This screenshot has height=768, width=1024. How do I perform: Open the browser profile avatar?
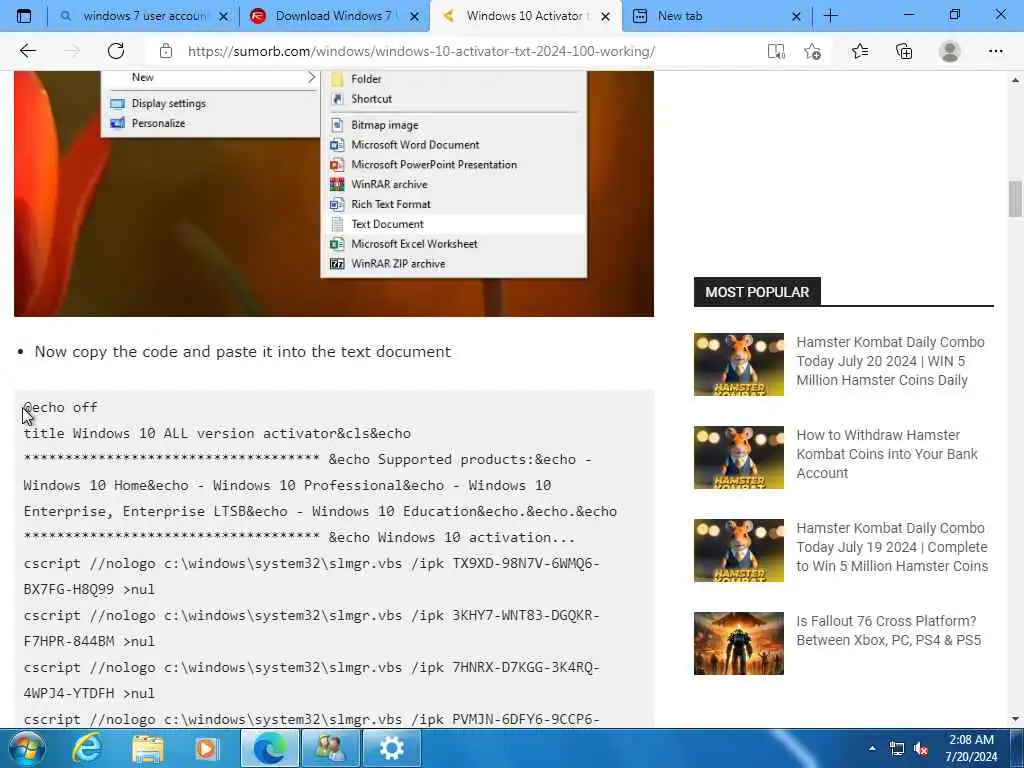pos(949,51)
